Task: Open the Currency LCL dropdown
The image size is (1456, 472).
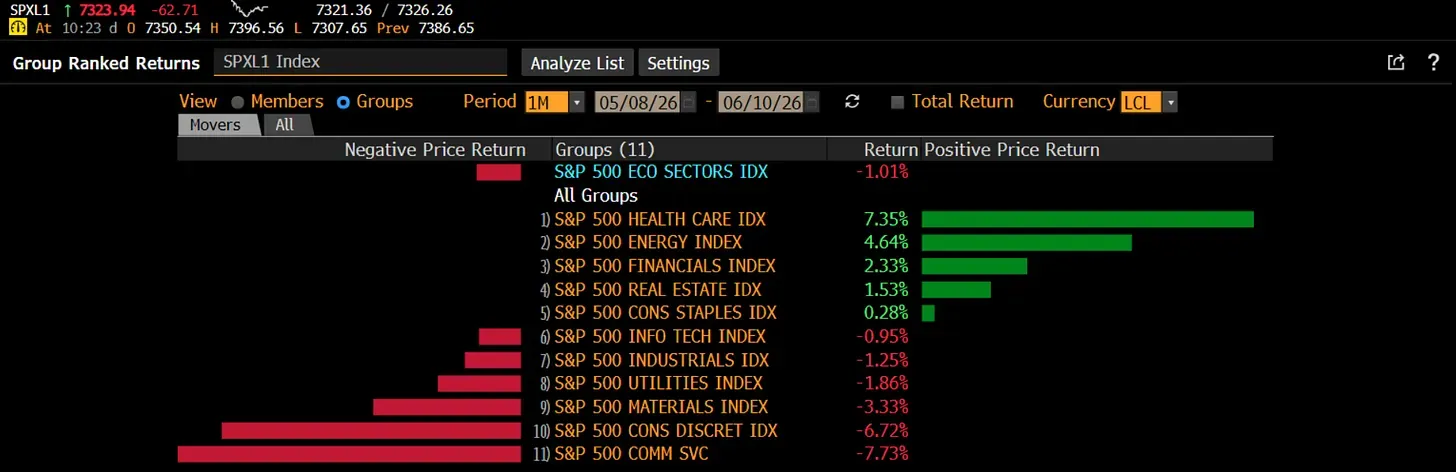Action: pyautogui.click(x=1149, y=102)
